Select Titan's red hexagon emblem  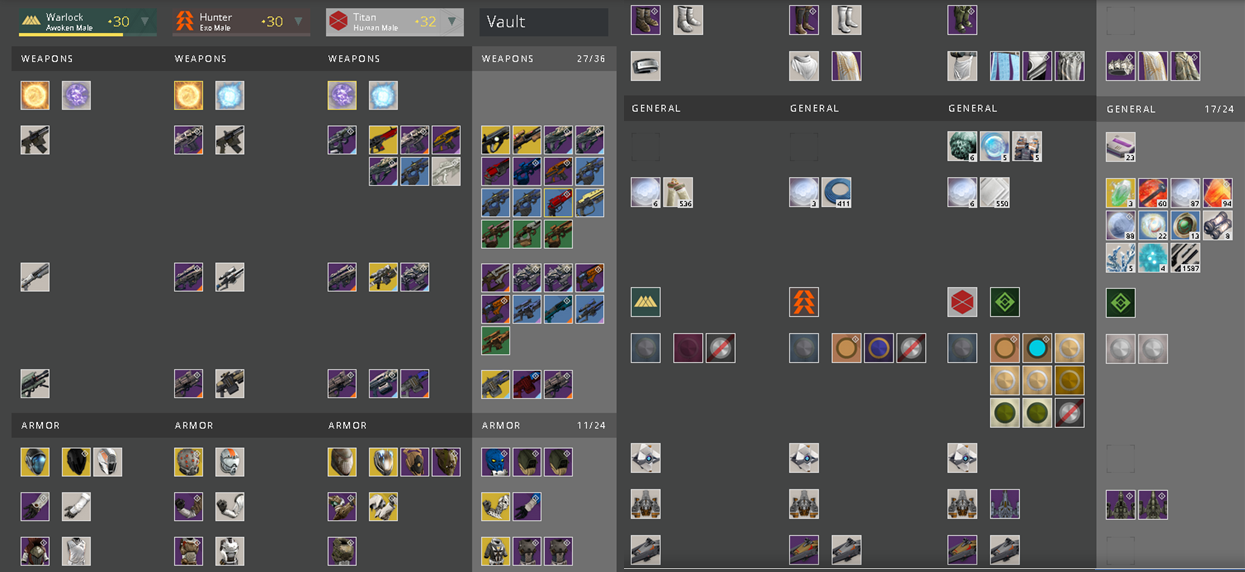pyautogui.click(x=962, y=302)
